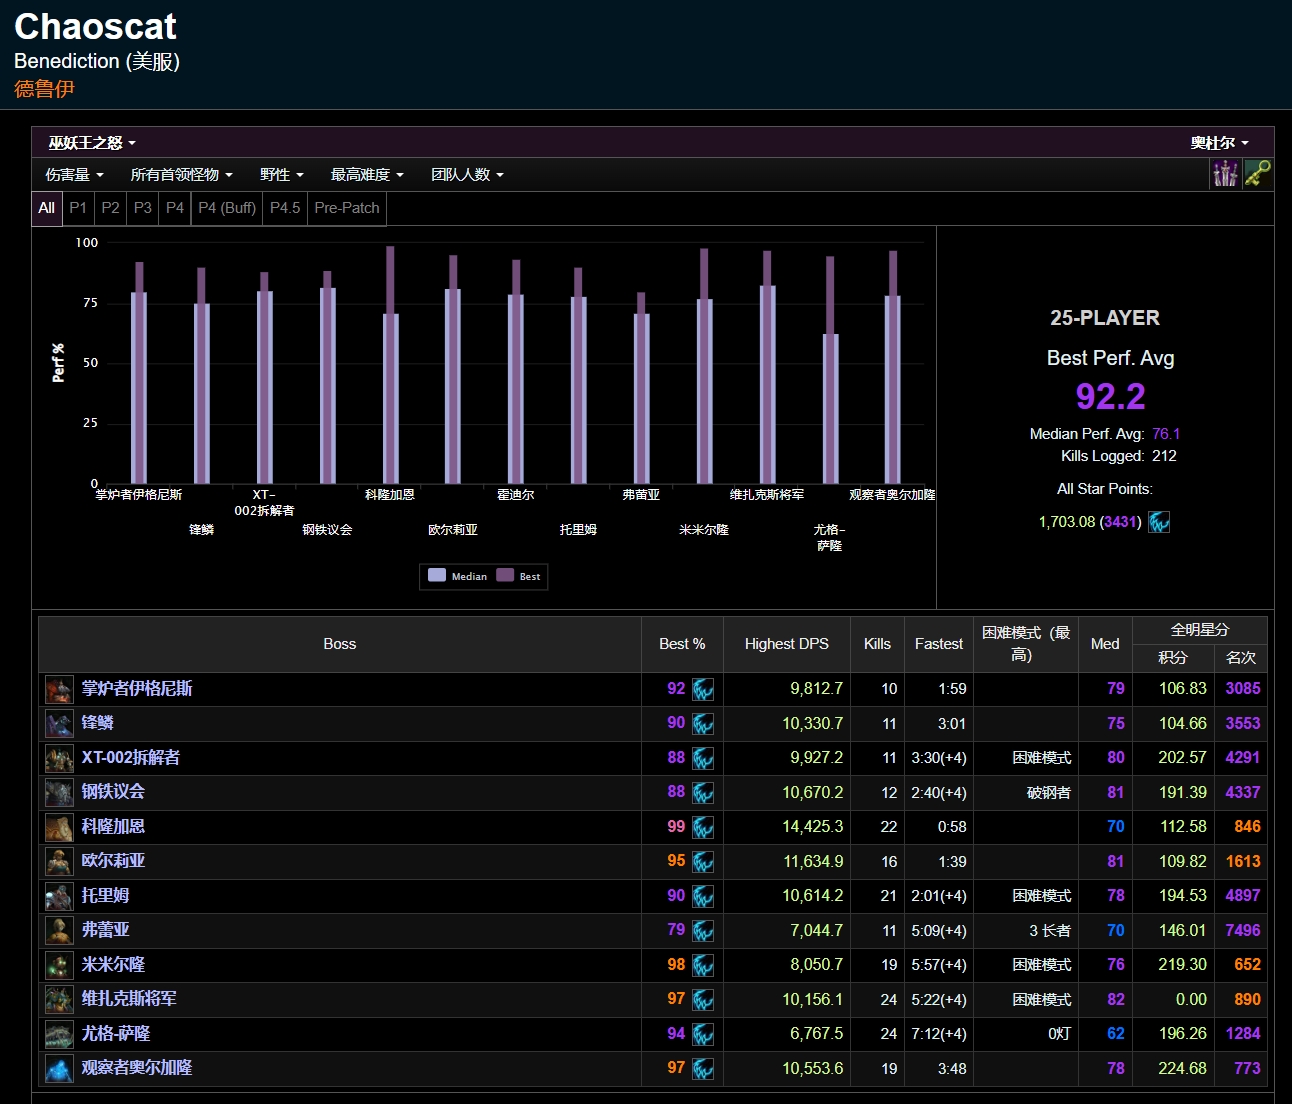
Task: Open best rank icon in 钢铁议会 row
Action: [x=703, y=792]
